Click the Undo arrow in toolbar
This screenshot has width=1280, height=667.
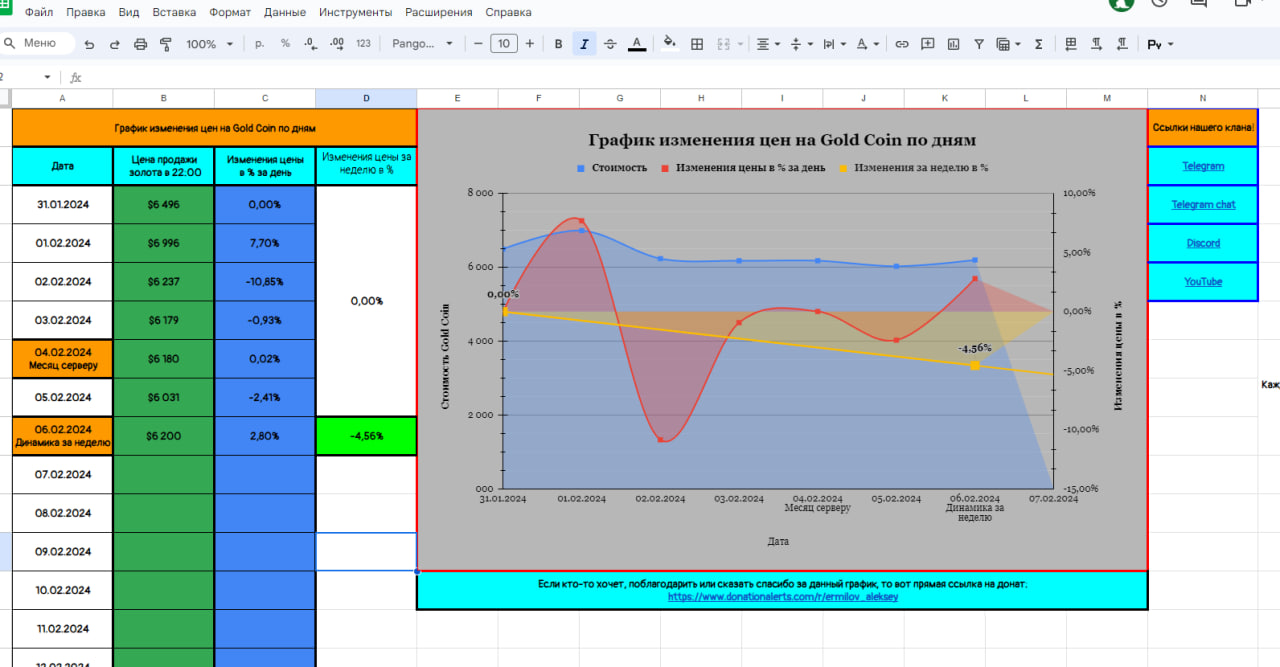[x=90, y=44]
